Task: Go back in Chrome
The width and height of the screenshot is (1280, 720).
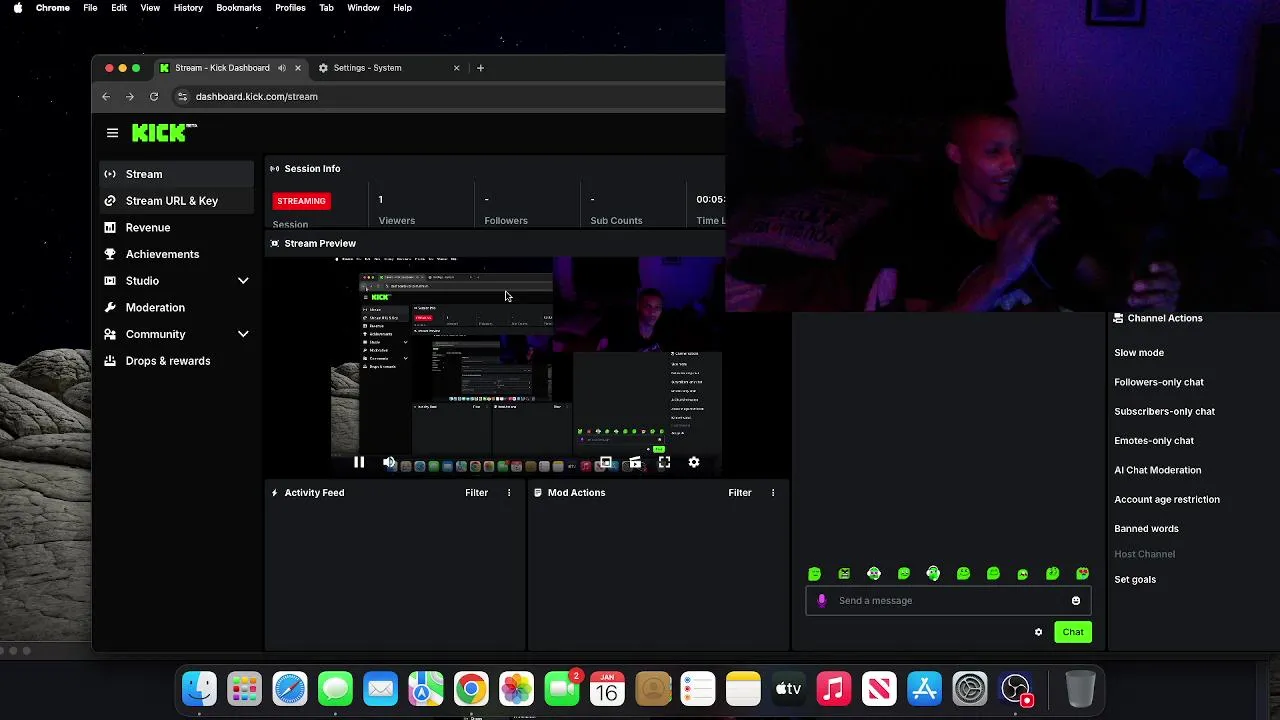Action: (106, 97)
